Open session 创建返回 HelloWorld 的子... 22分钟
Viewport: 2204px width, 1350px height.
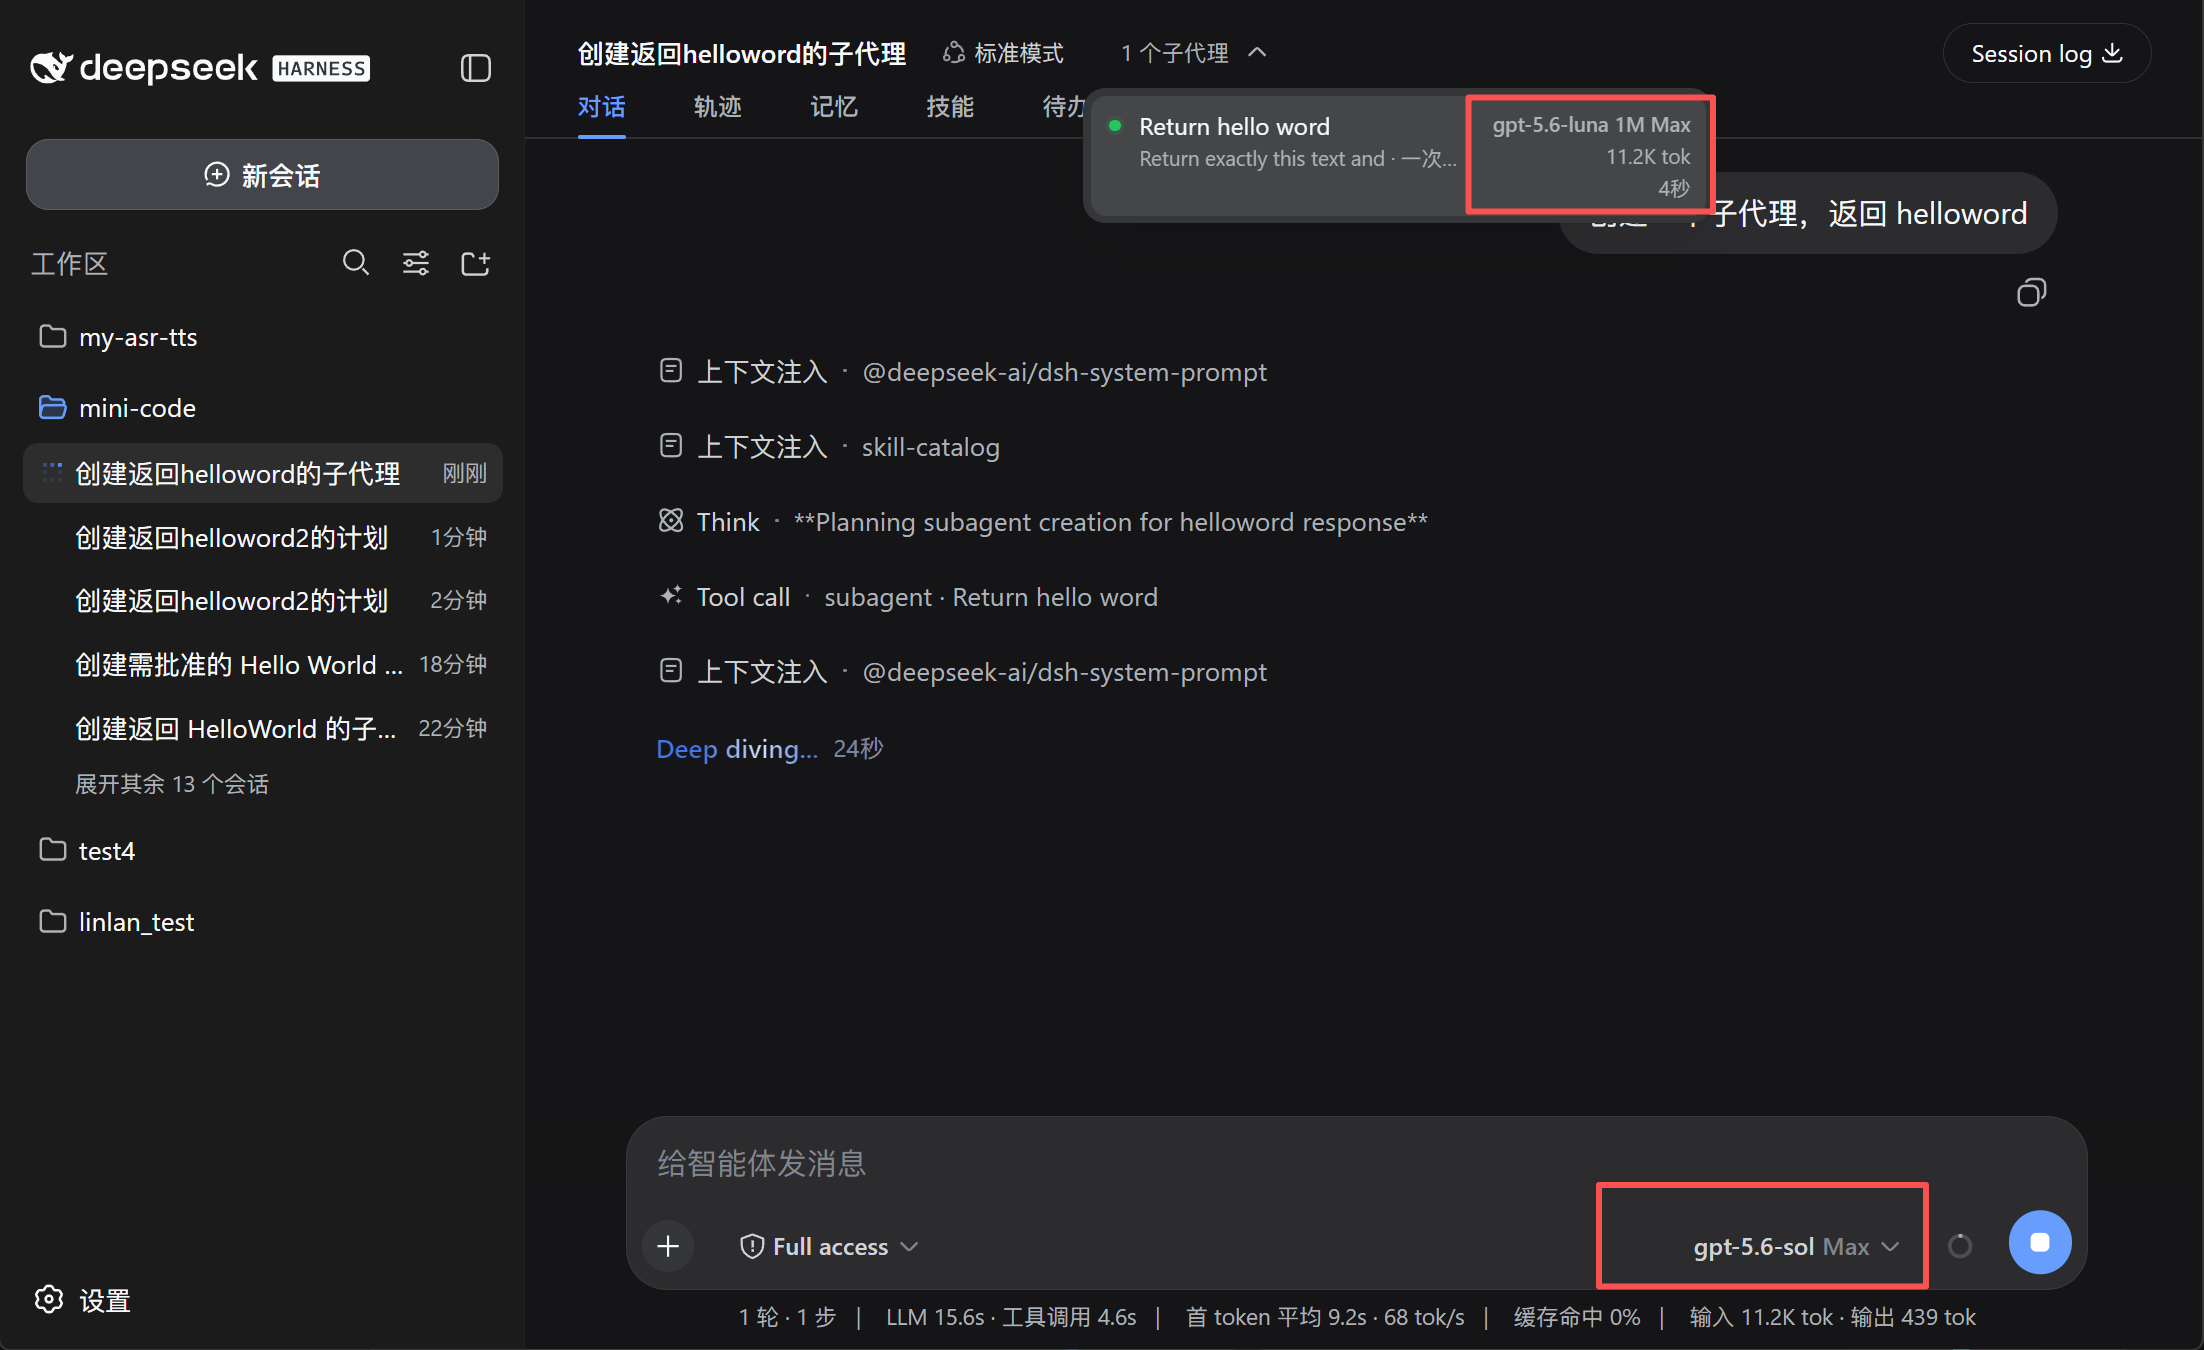click(262, 728)
